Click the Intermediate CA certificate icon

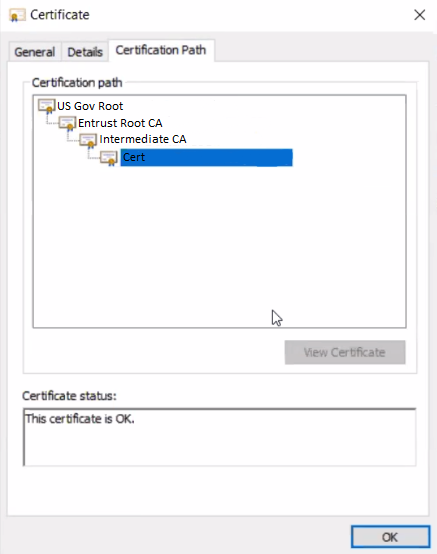[88, 140]
